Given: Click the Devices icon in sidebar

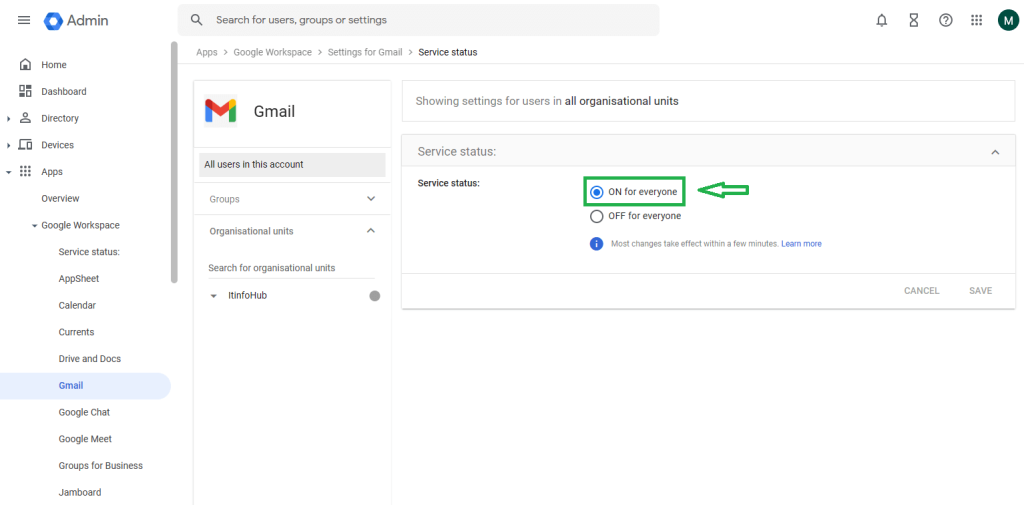Looking at the screenshot, I should click(x=25, y=145).
